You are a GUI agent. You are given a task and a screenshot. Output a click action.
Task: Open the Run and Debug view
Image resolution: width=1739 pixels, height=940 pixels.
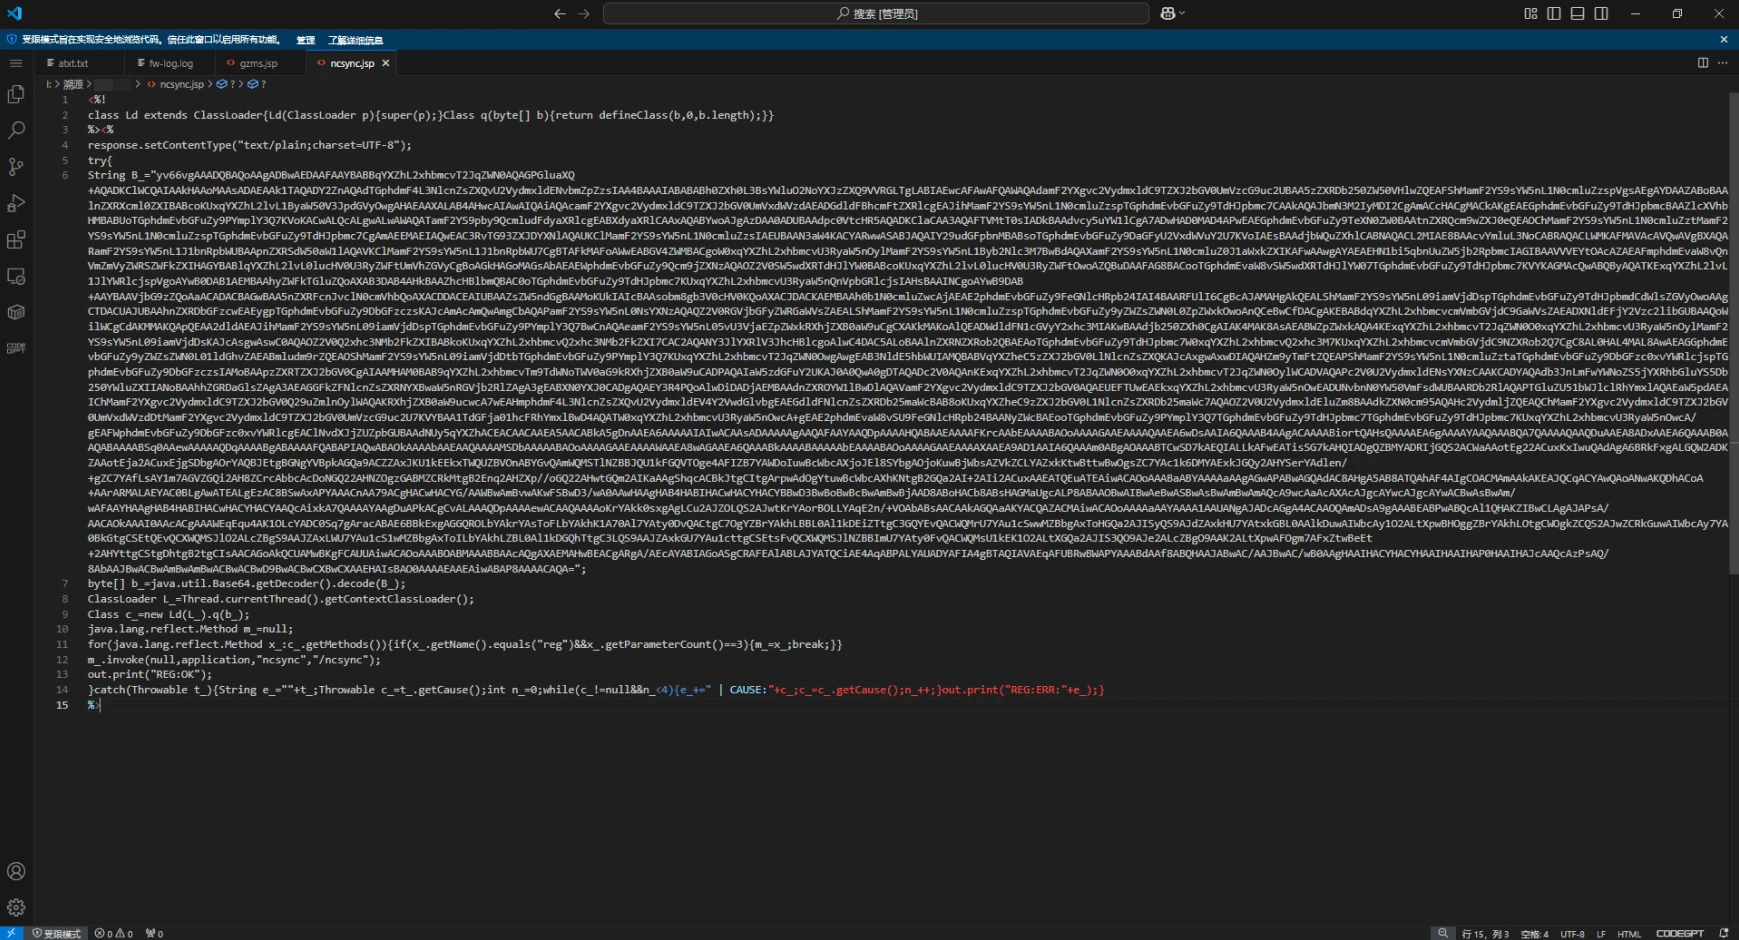coord(16,203)
